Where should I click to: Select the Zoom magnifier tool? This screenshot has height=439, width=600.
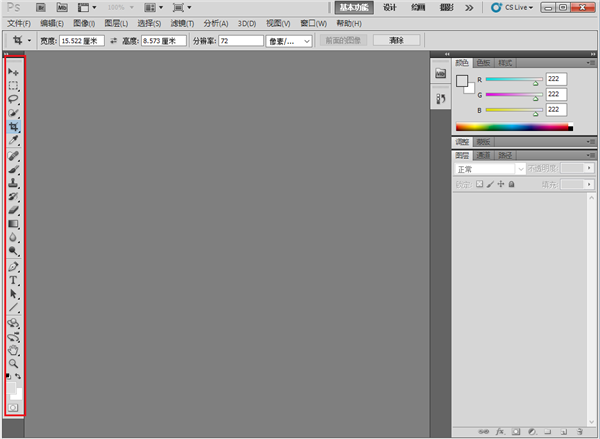14,363
